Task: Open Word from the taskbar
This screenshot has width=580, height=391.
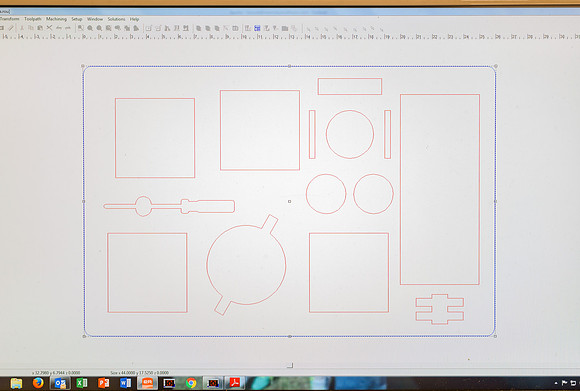Action: [x=125, y=383]
